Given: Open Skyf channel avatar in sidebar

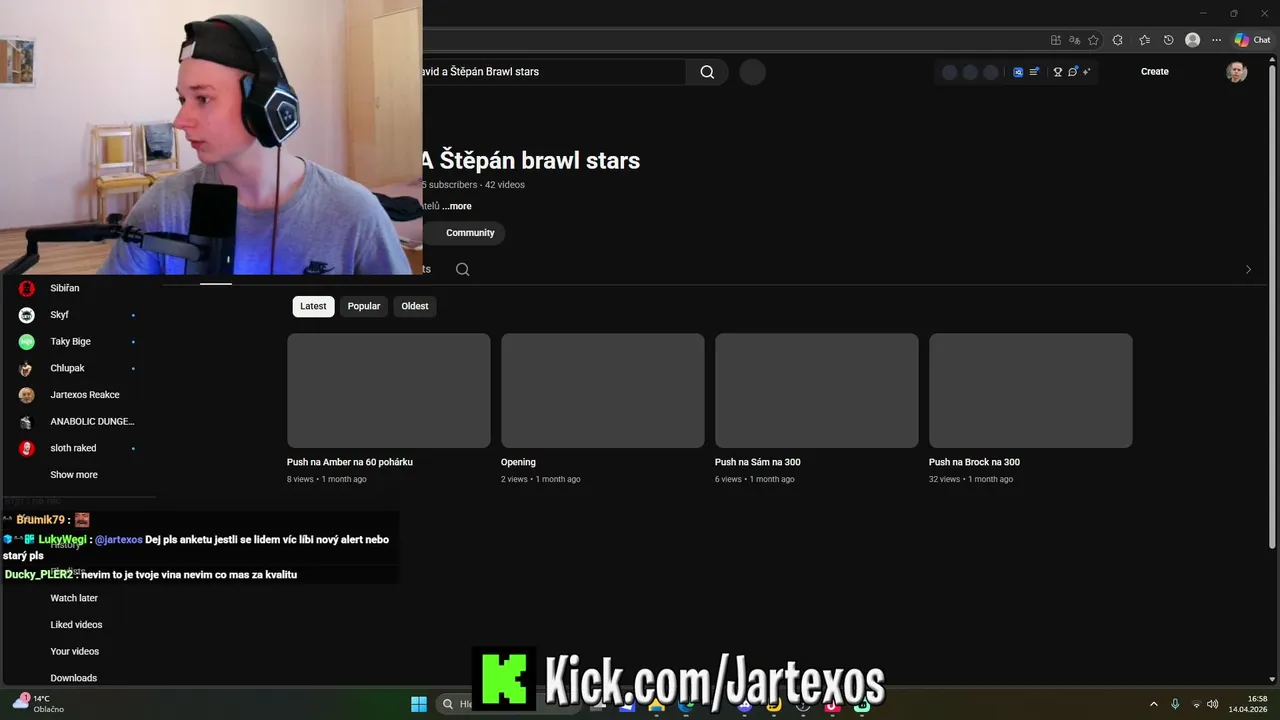Looking at the screenshot, I should pyautogui.click(x=27, y=315).
